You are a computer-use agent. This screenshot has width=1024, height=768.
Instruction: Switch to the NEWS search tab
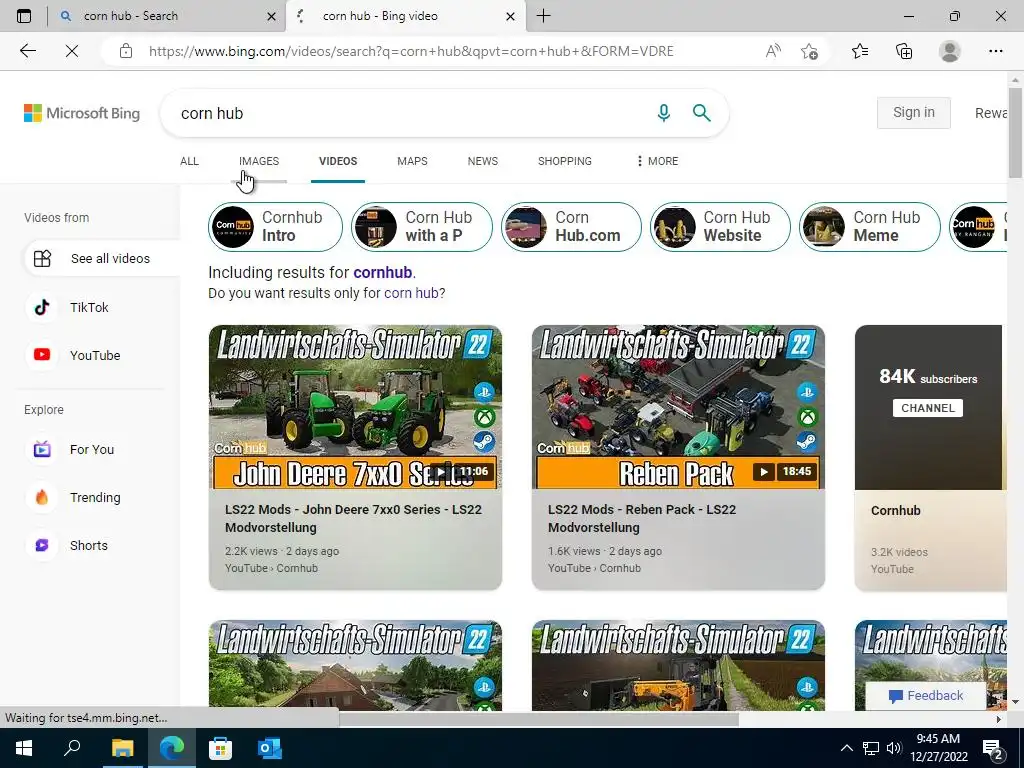[x=483, y=161]
